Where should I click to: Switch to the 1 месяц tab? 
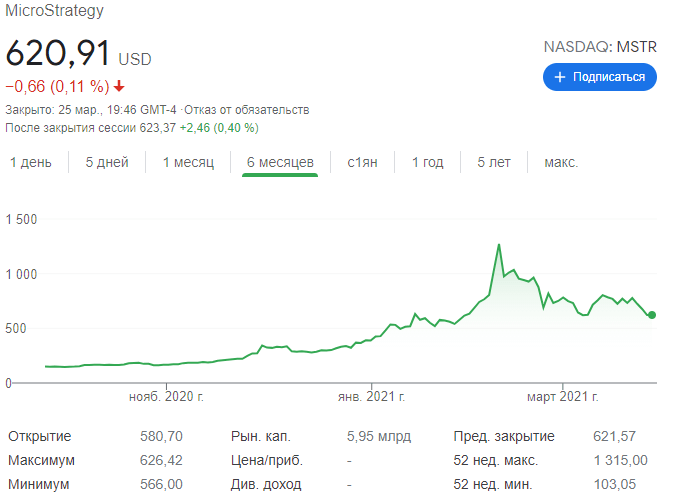pos(188,163)
